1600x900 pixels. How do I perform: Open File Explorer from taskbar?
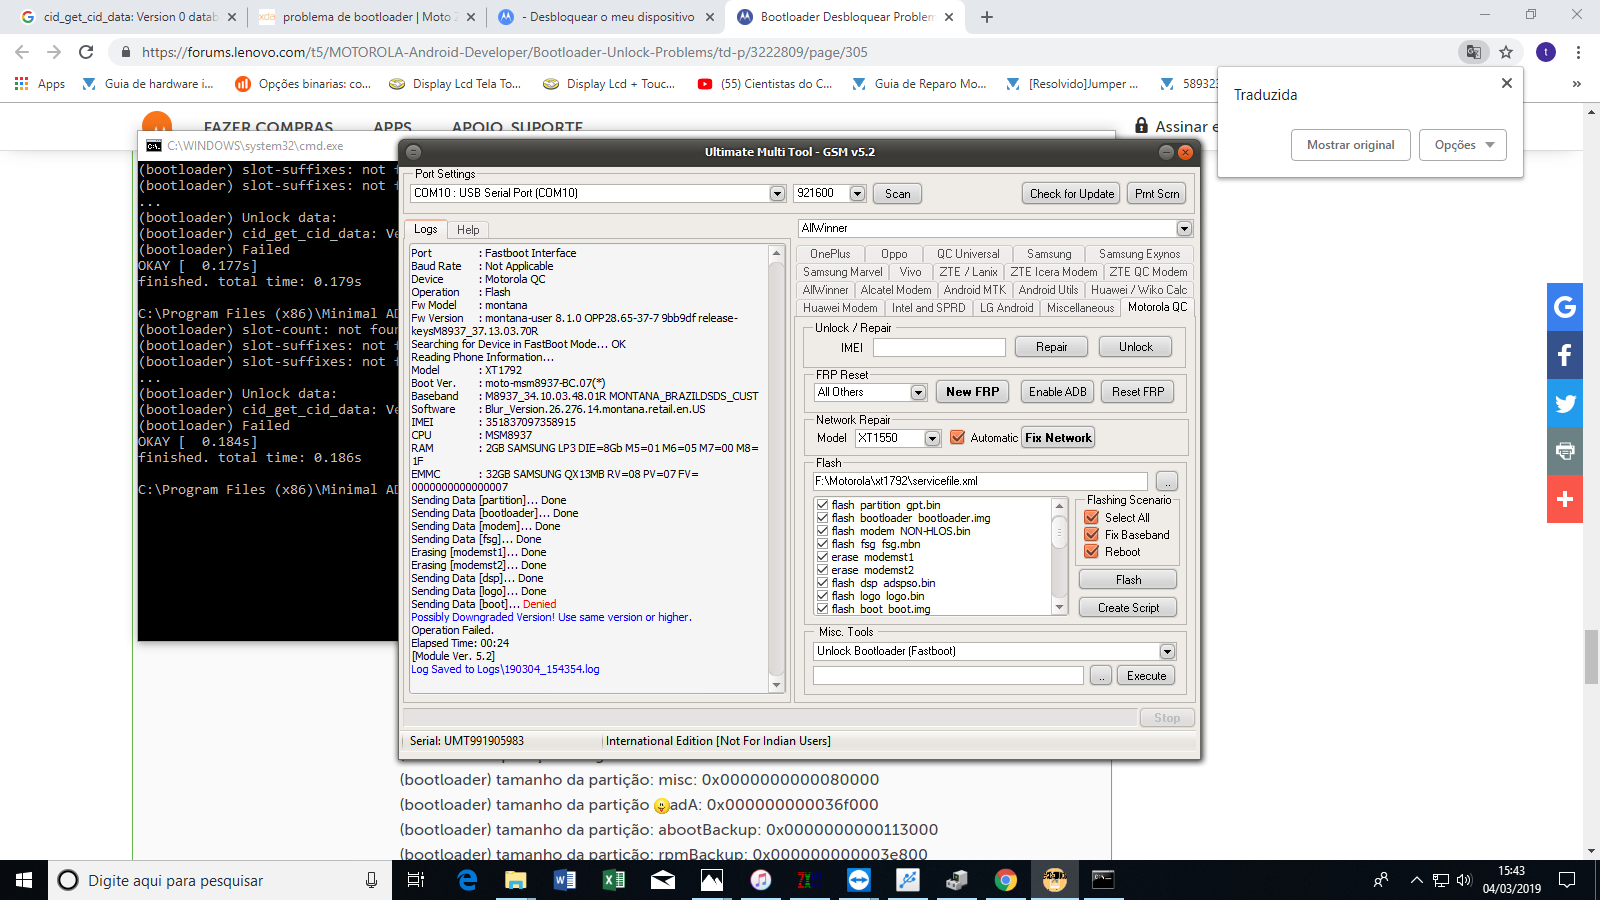click(516, 880)
